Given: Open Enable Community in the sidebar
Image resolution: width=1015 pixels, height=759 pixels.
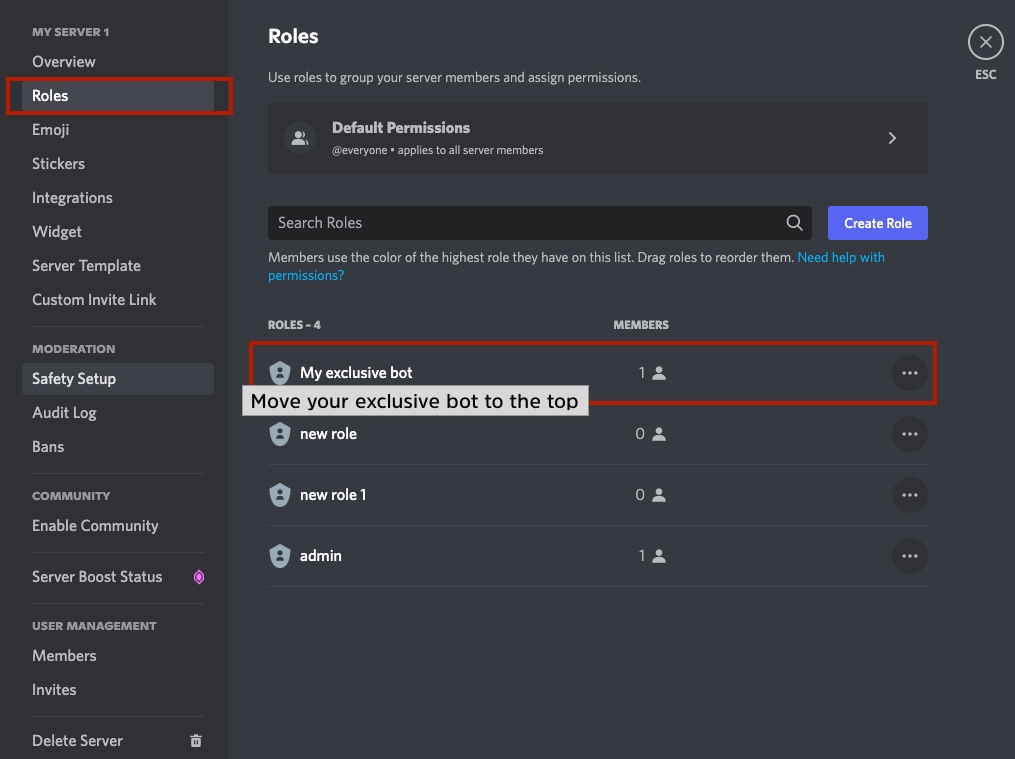Looking at the screenshot, I should click(x=95, y=526).
